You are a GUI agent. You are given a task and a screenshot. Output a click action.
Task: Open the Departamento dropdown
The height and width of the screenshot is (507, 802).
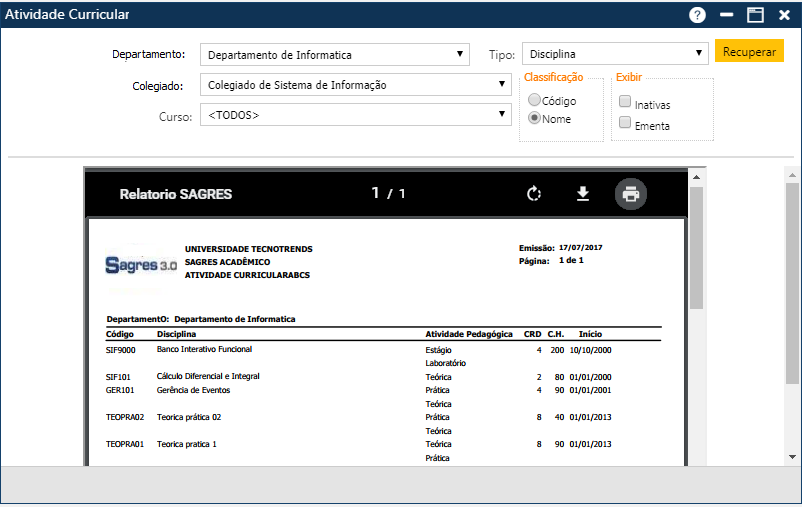pyautogui.click(x=335, y=54)
